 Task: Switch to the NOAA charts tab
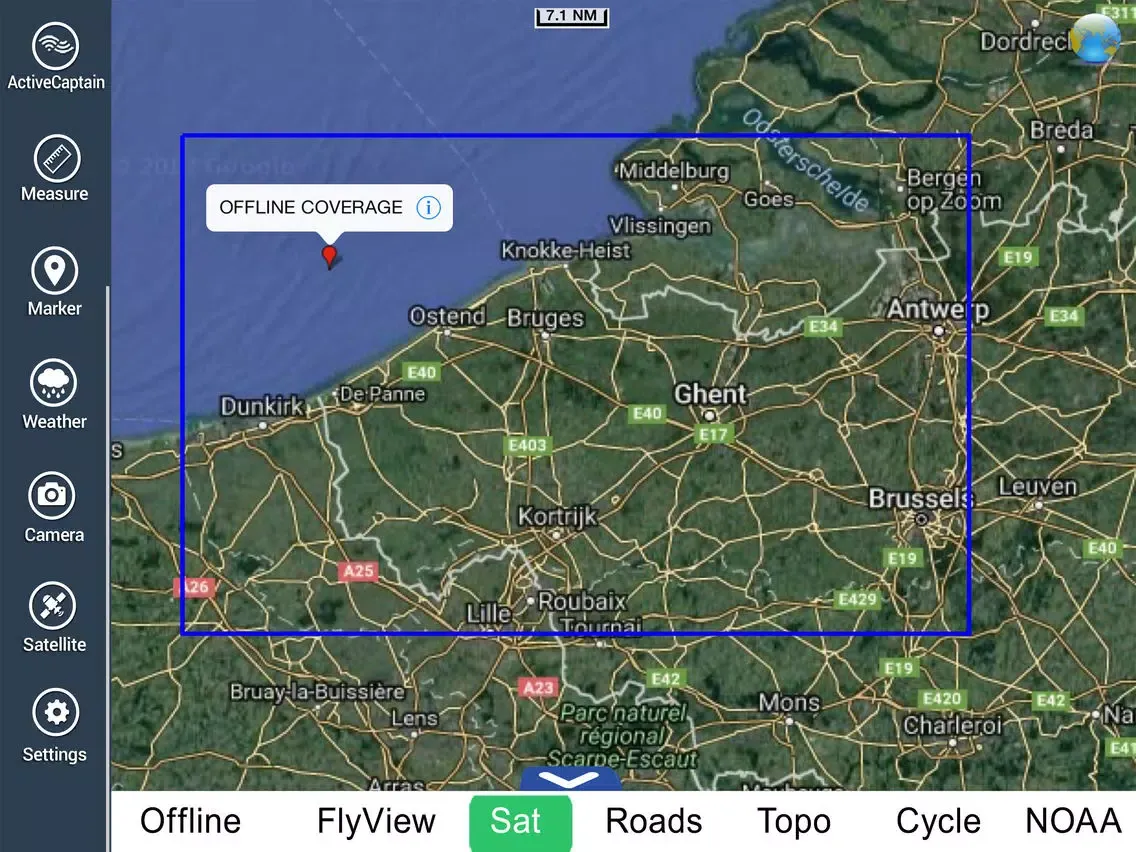pos(1073,821)
